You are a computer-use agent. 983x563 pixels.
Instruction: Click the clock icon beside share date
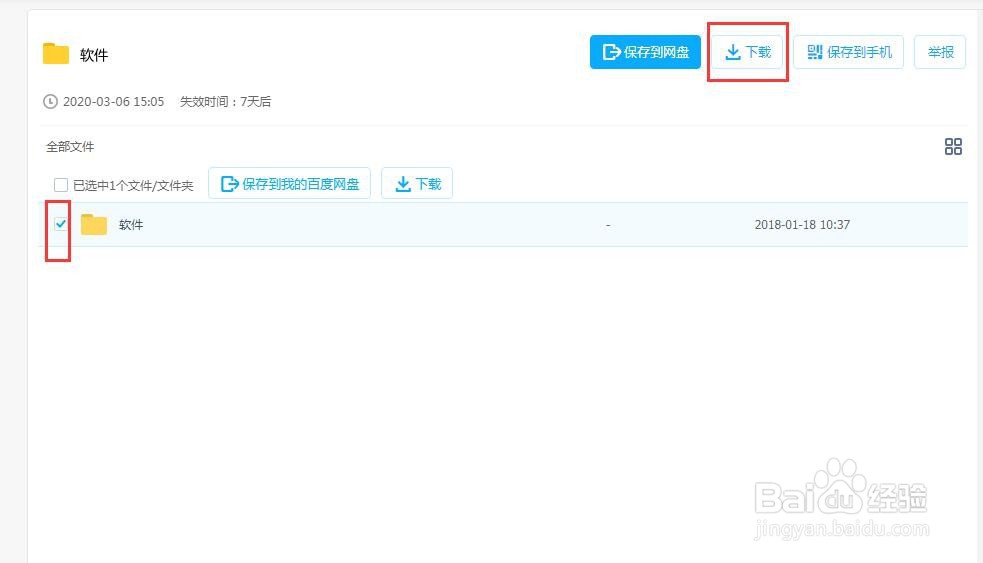click(50, 102)
